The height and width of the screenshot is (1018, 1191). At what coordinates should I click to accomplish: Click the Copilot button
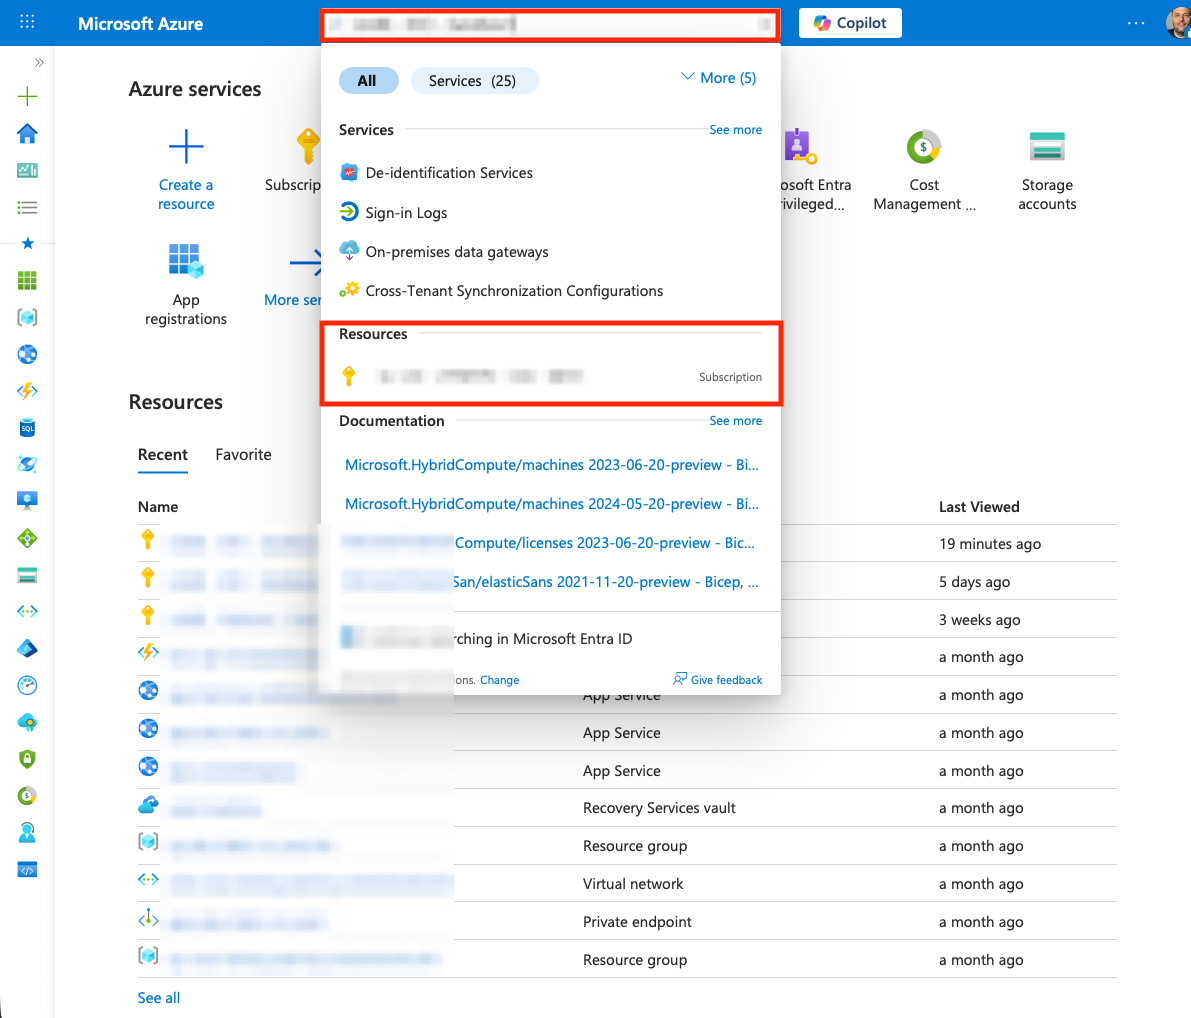[x=850, y=23]
